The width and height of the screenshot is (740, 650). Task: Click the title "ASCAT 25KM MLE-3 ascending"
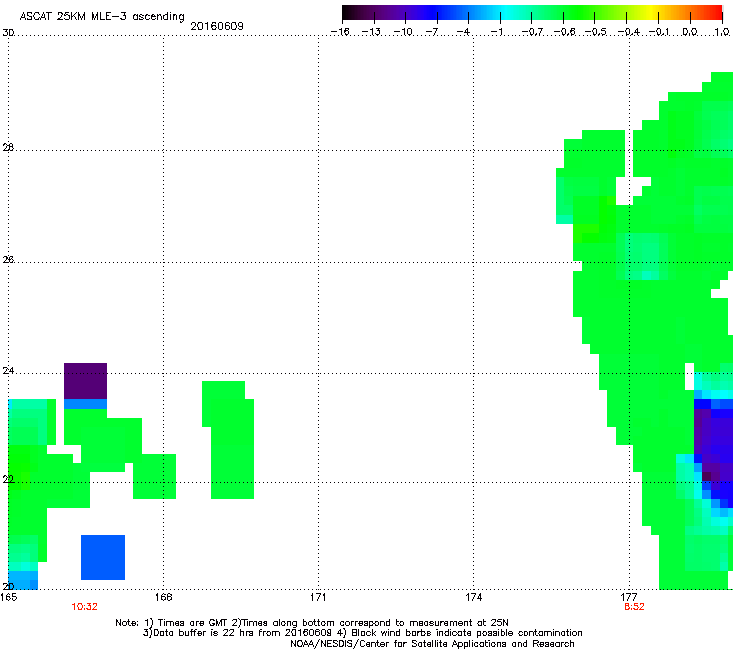102,16
